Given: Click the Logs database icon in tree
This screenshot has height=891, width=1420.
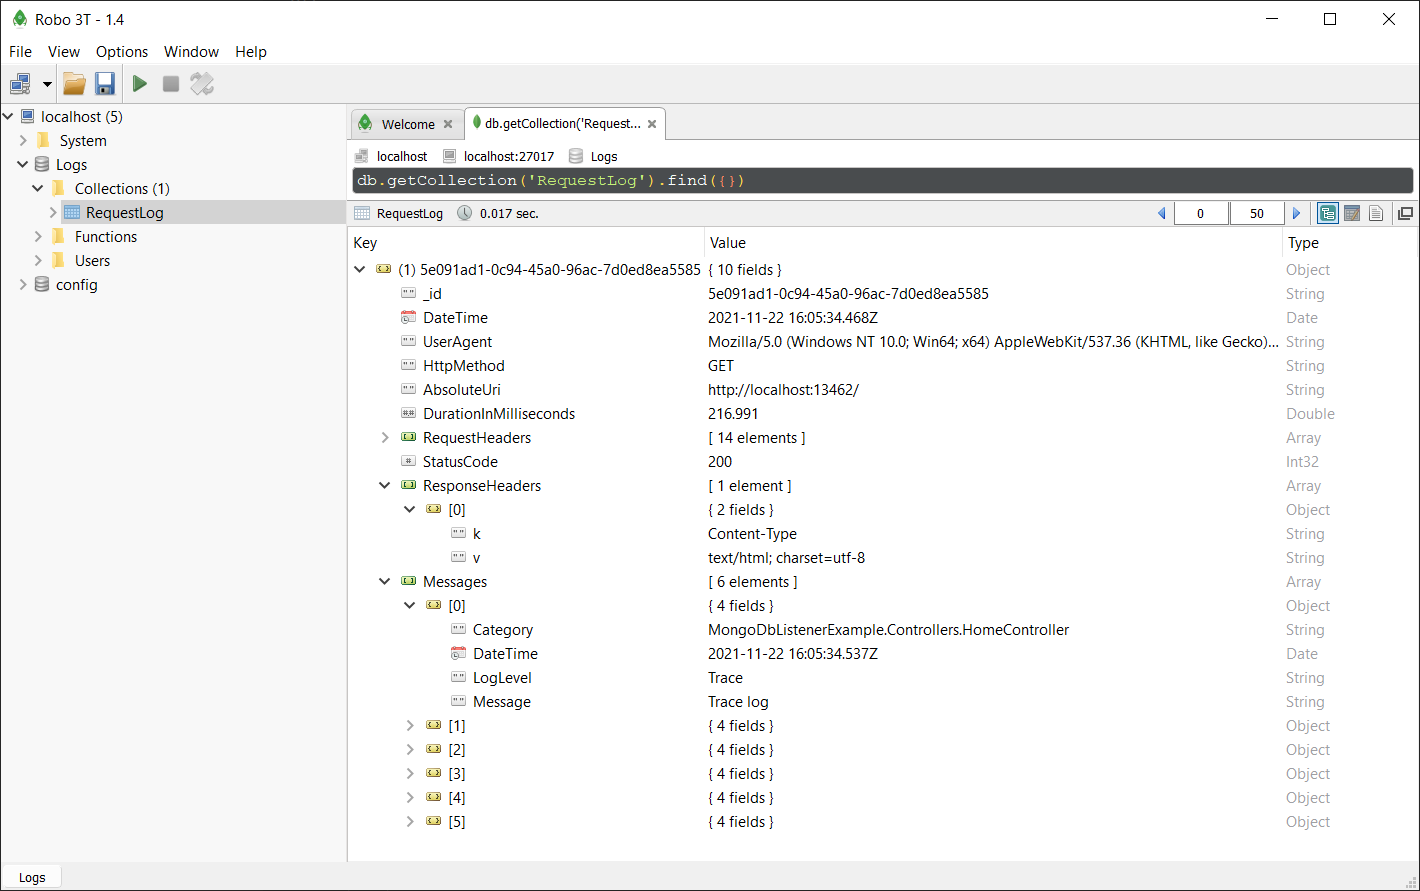Looking at the screenshot, I should click(42, 165).
